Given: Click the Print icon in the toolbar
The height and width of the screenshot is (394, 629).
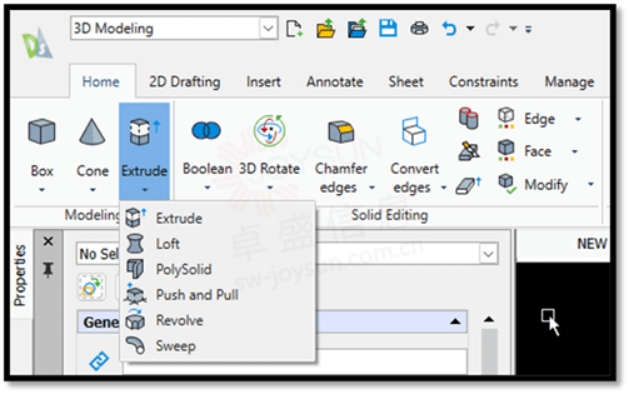Looking at the screenshot, I should [x=419, y=28].
